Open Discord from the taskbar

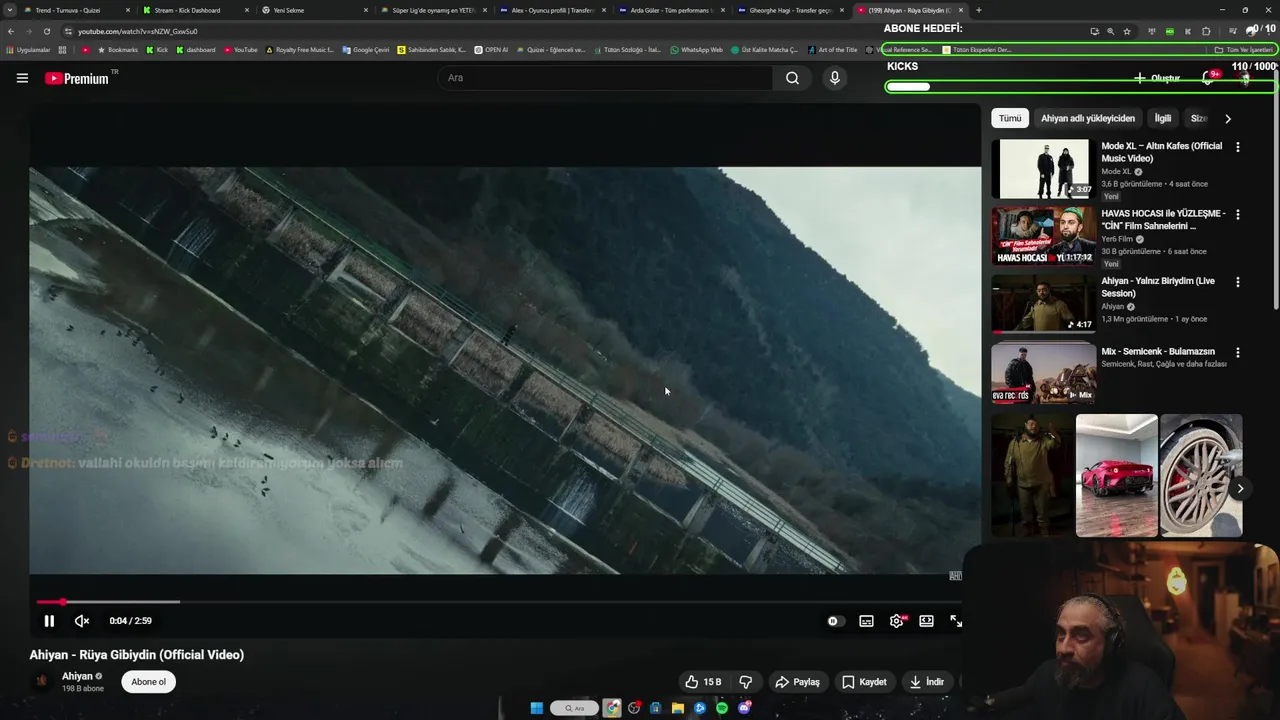pos(744,708)
